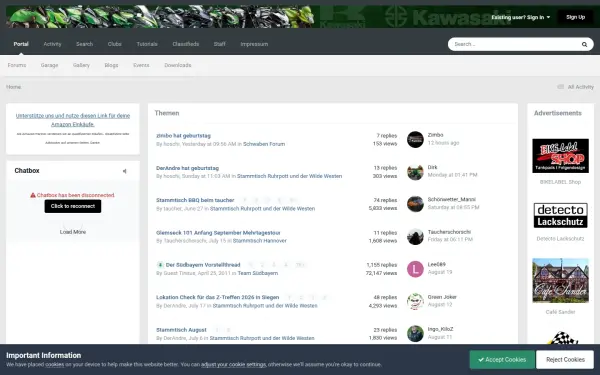Open Glemseck 101 Anfang September topic
The height and width of the screenshot is (375, 600).
coord(218,233)
